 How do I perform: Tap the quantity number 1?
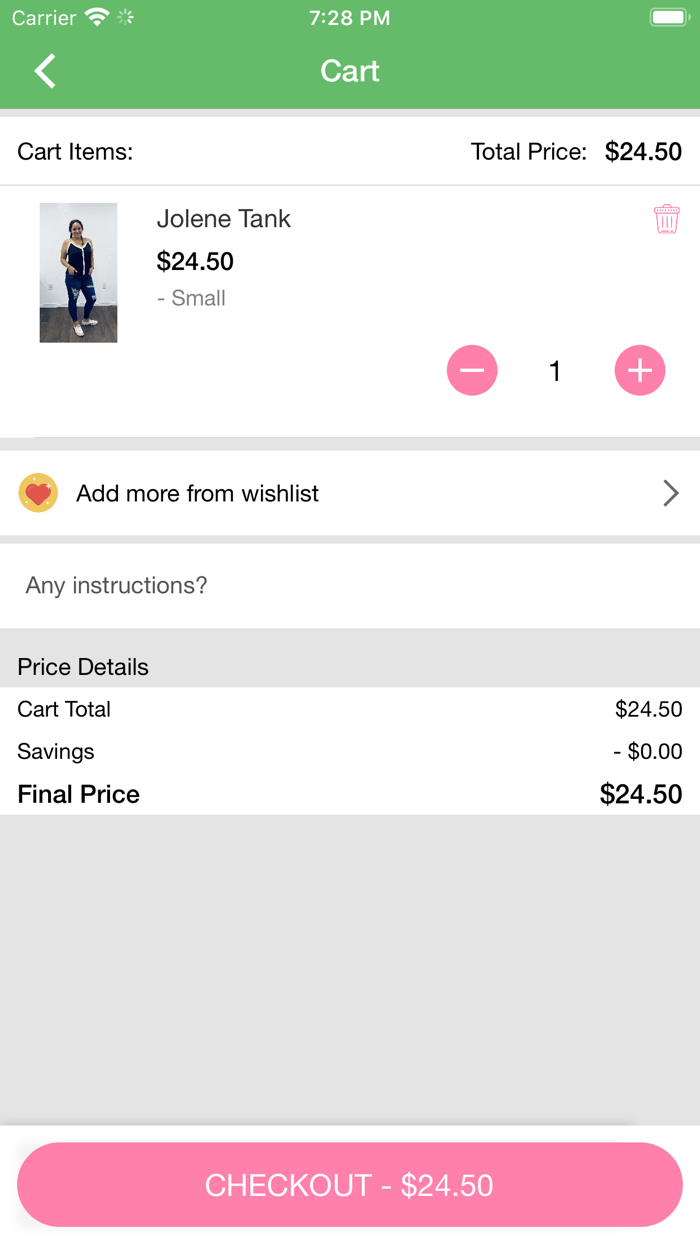tap(555, 370)
